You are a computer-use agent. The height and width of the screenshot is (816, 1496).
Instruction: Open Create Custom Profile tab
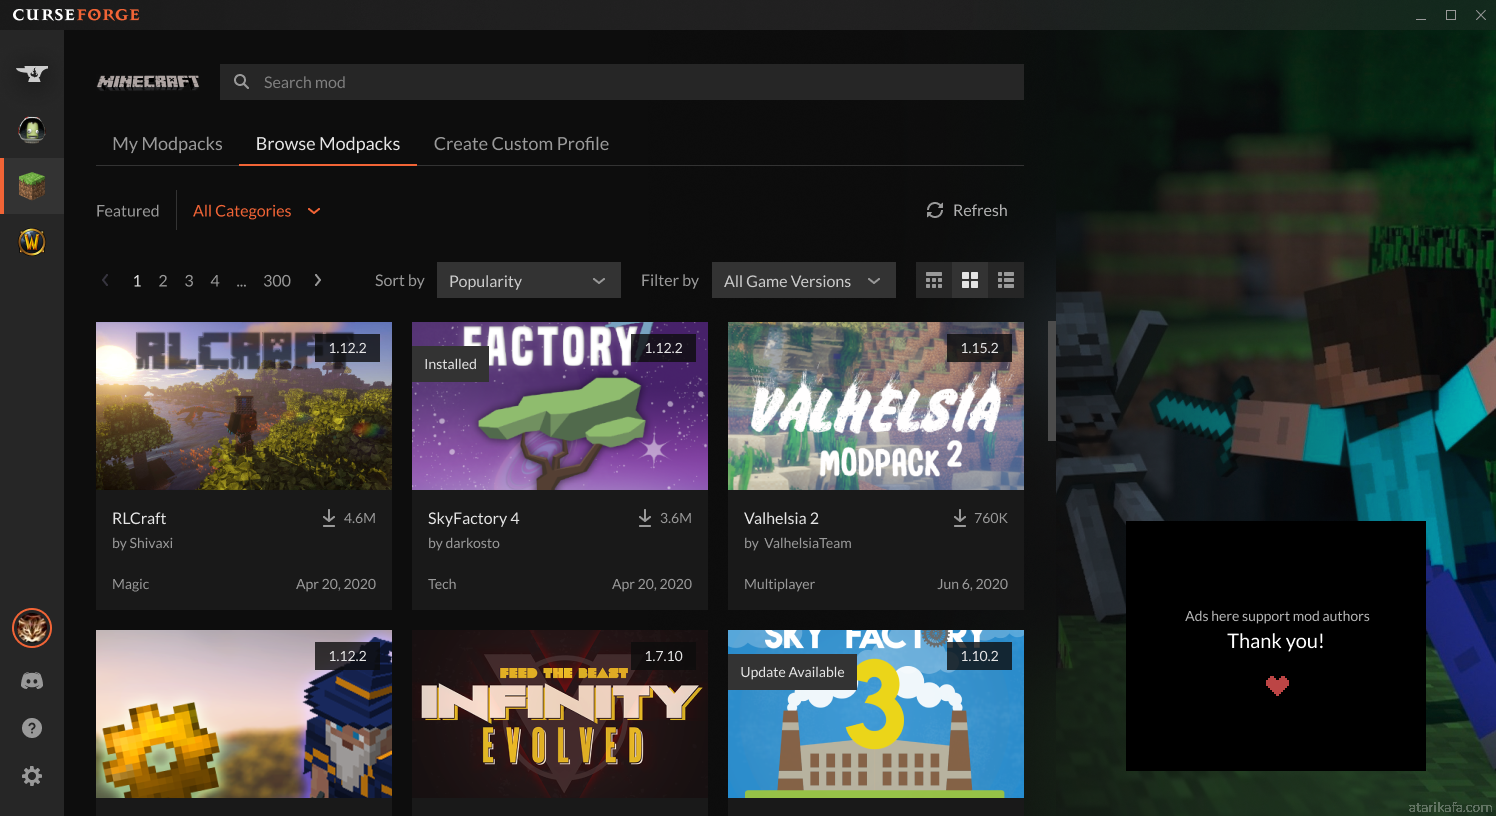click(x=521, y=144)
